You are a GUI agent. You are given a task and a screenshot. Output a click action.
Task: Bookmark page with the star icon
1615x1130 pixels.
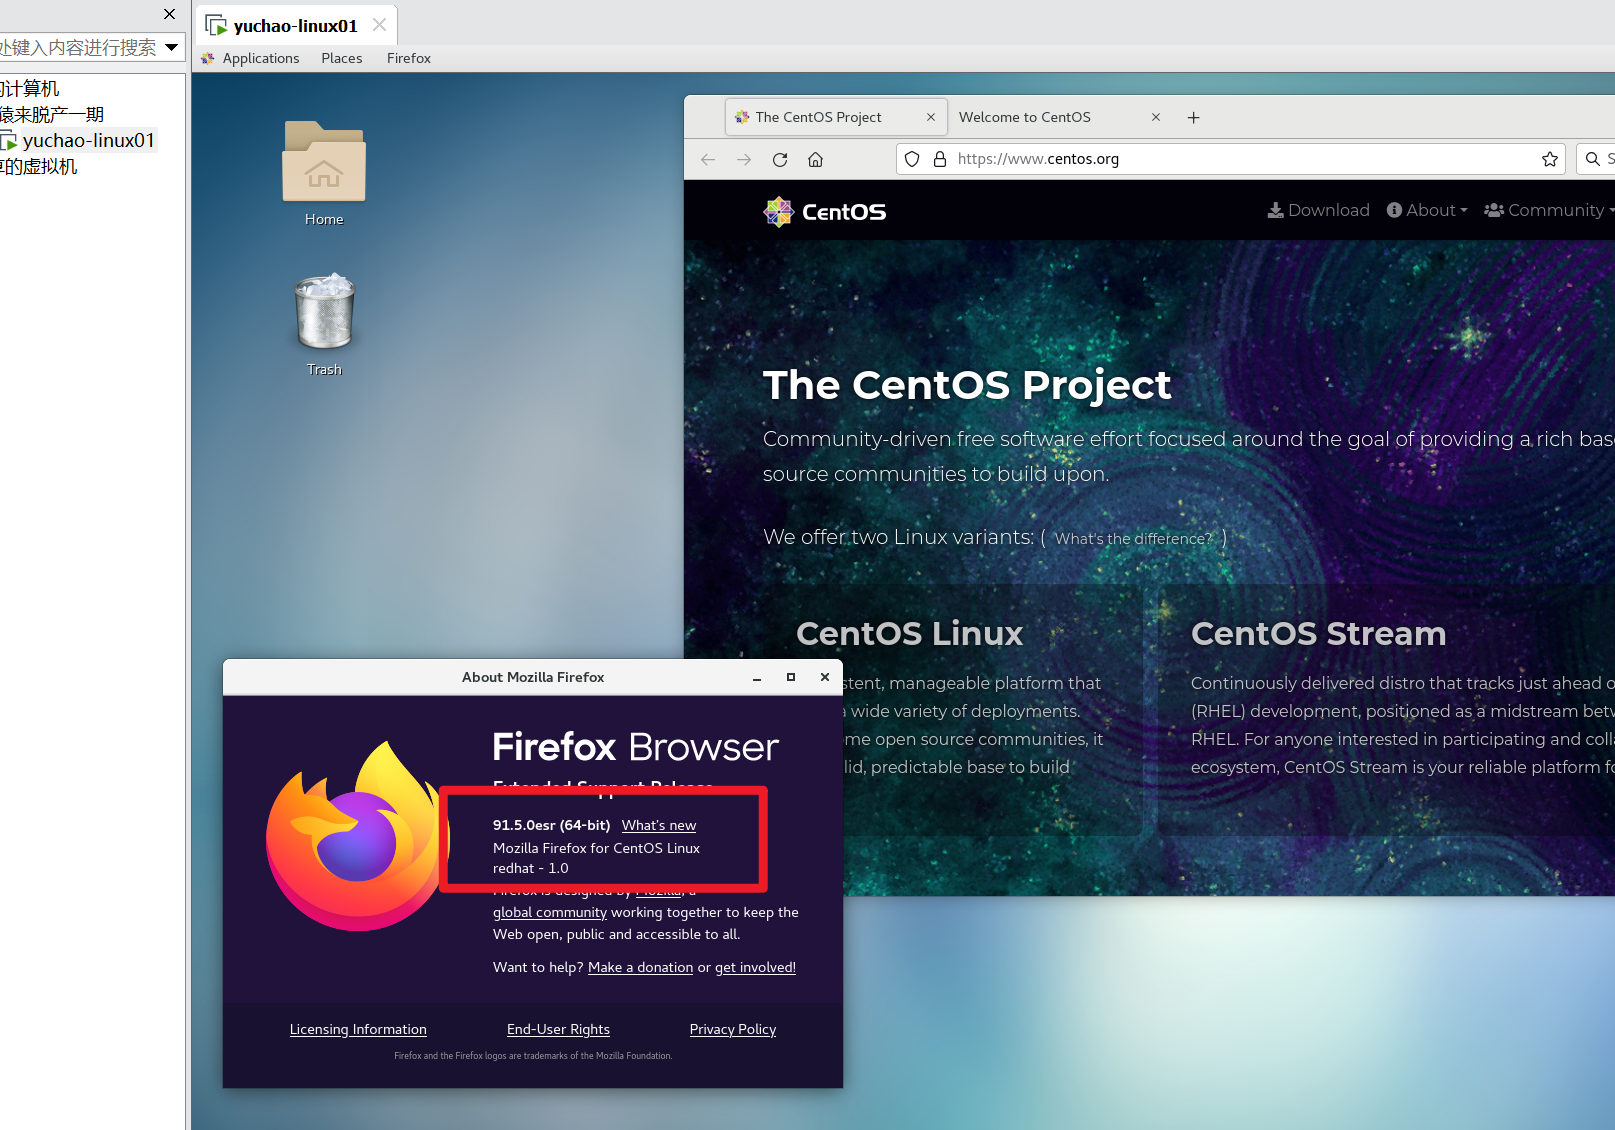[x=1549, y=159]
